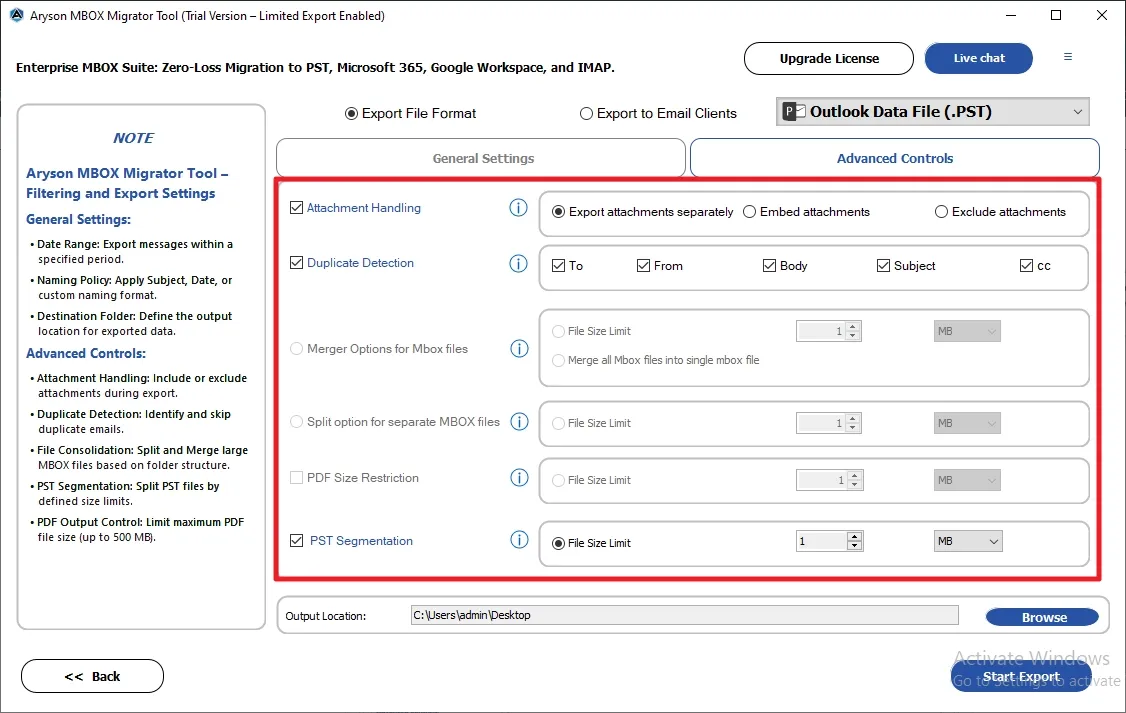Select Export to Email Clients option

(x=586, y=113)
